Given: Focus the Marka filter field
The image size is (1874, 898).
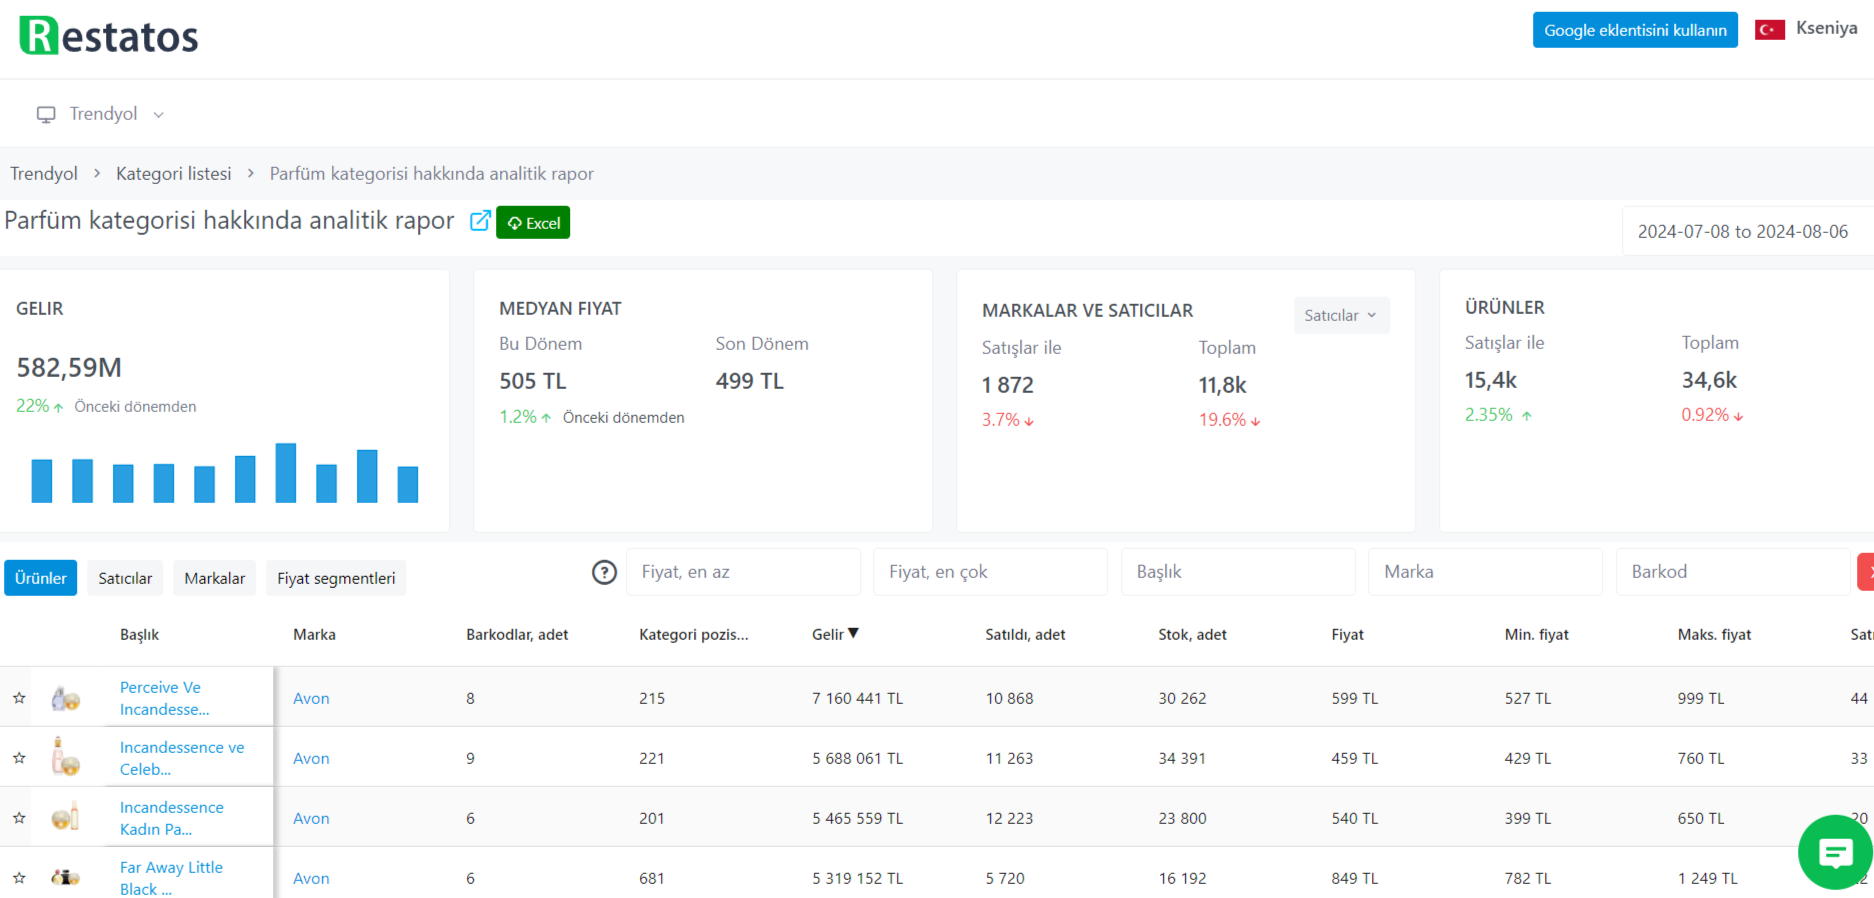Looking at the screenshot, I should tap(1486, 572).
